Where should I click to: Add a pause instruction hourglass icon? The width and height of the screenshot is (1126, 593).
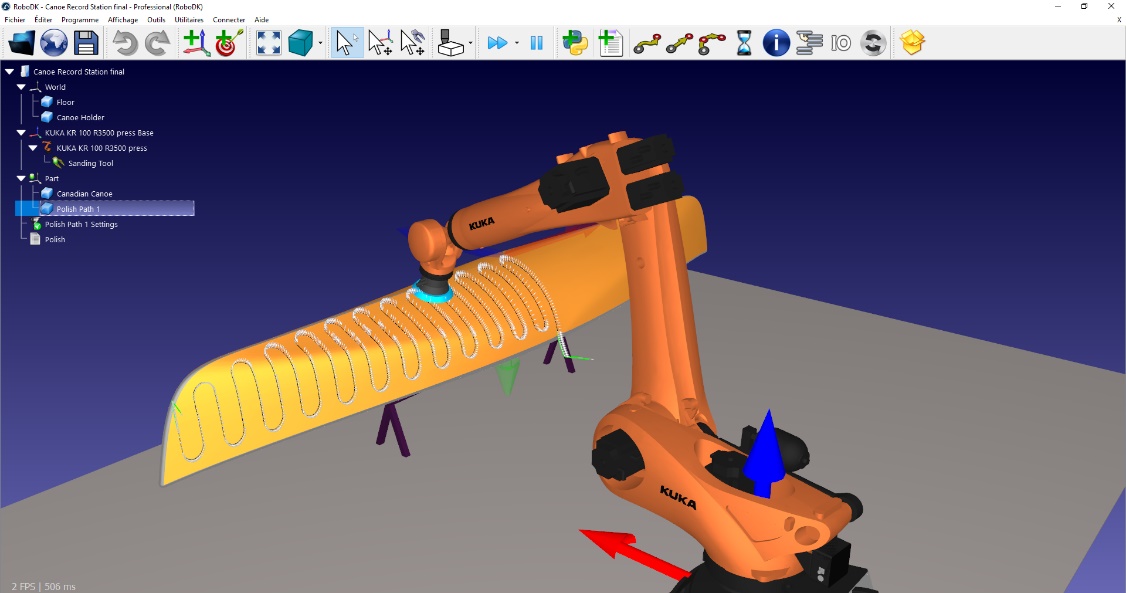pos(744,43)
